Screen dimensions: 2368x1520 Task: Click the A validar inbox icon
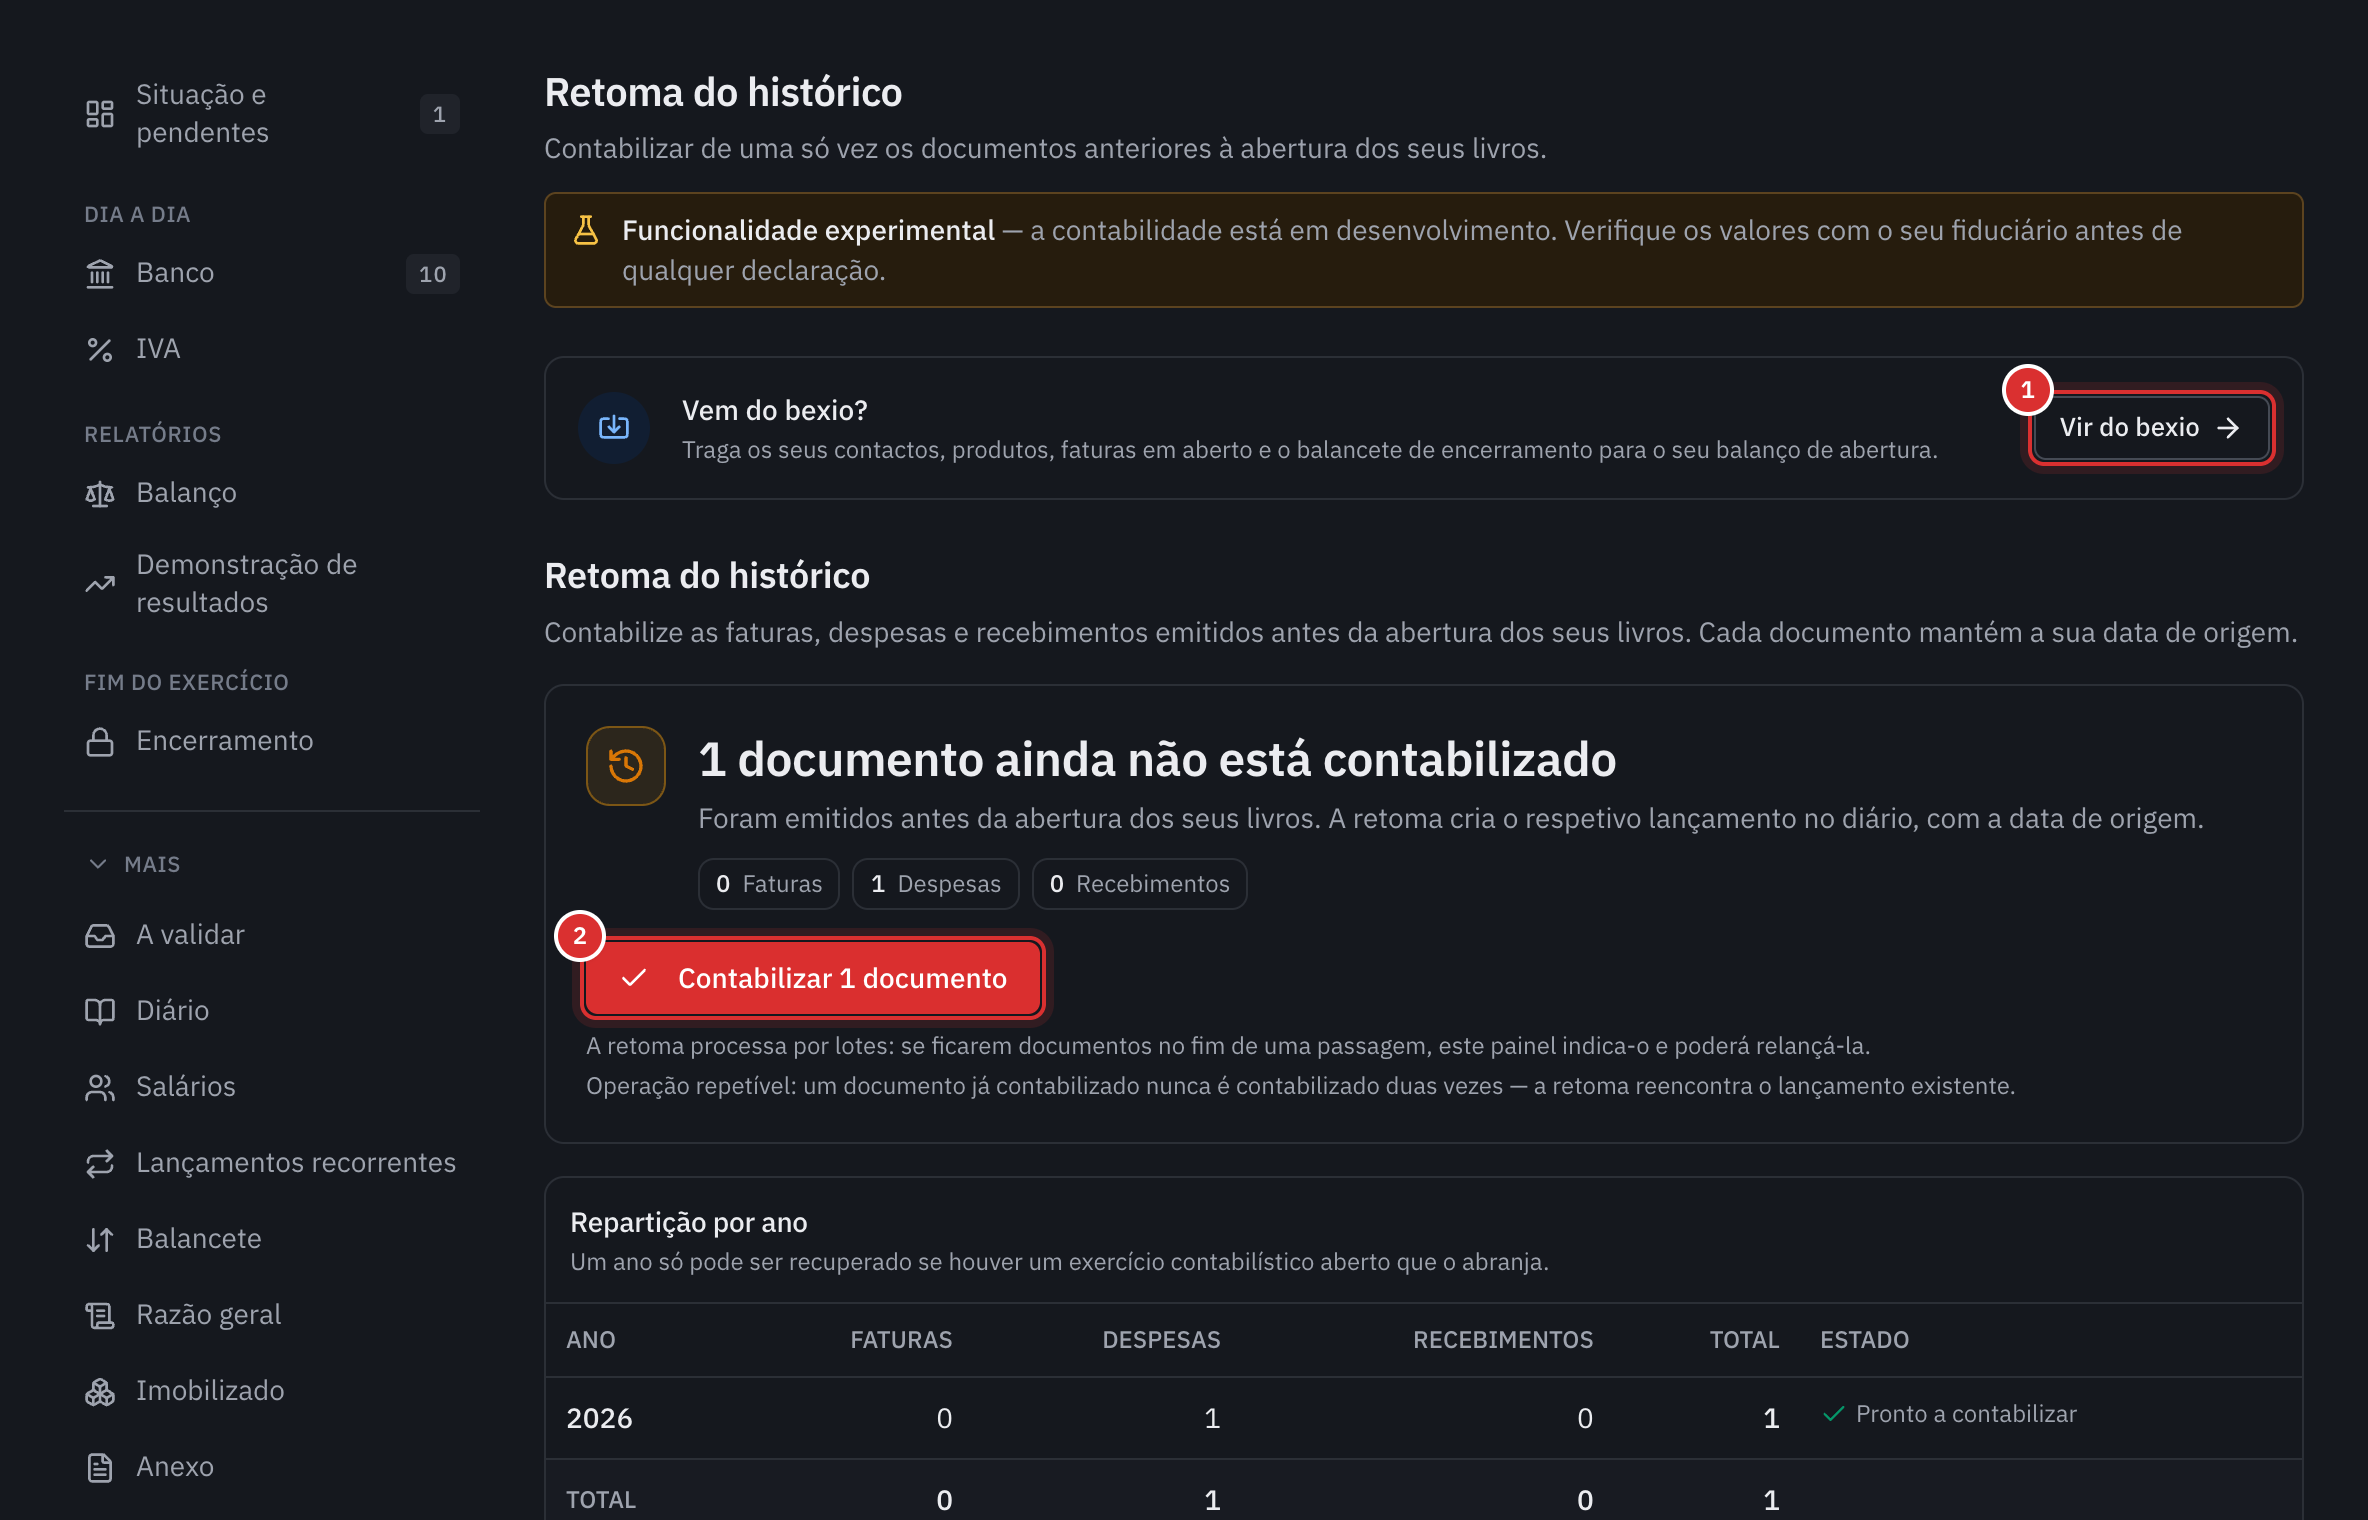pos(100,935)
